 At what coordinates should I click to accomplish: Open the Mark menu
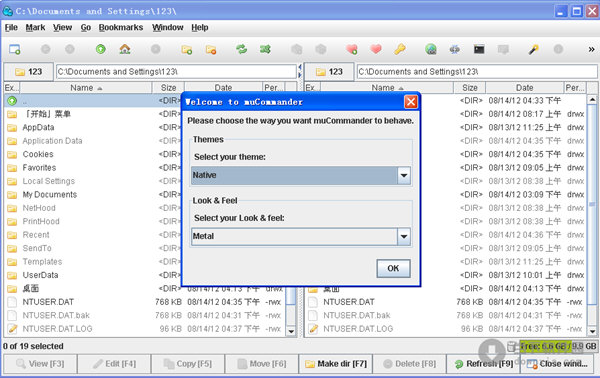click(x=35, y=28)
